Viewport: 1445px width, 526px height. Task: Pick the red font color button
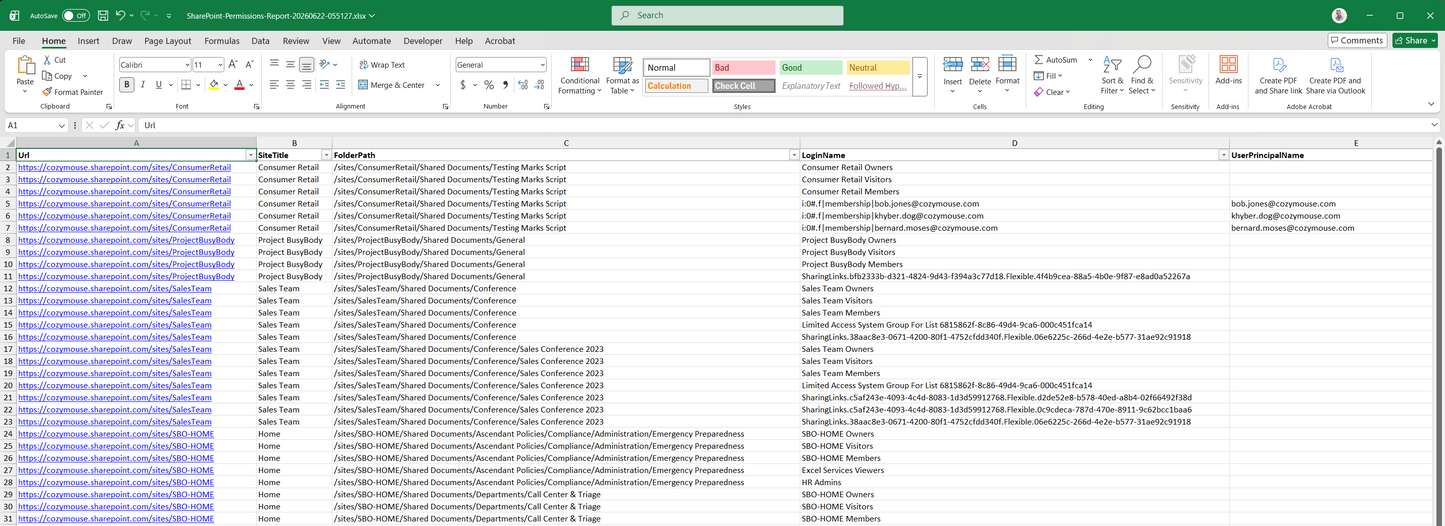point(238,85)
